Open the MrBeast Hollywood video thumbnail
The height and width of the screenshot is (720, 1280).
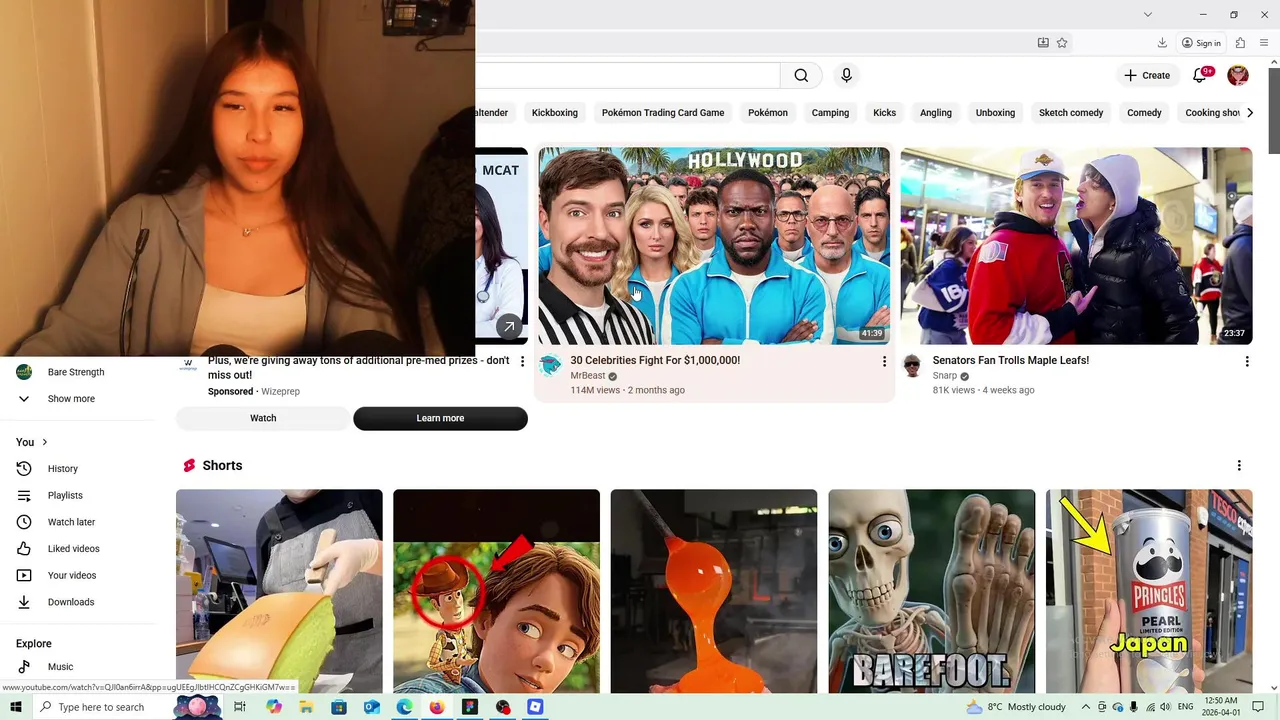714,246
